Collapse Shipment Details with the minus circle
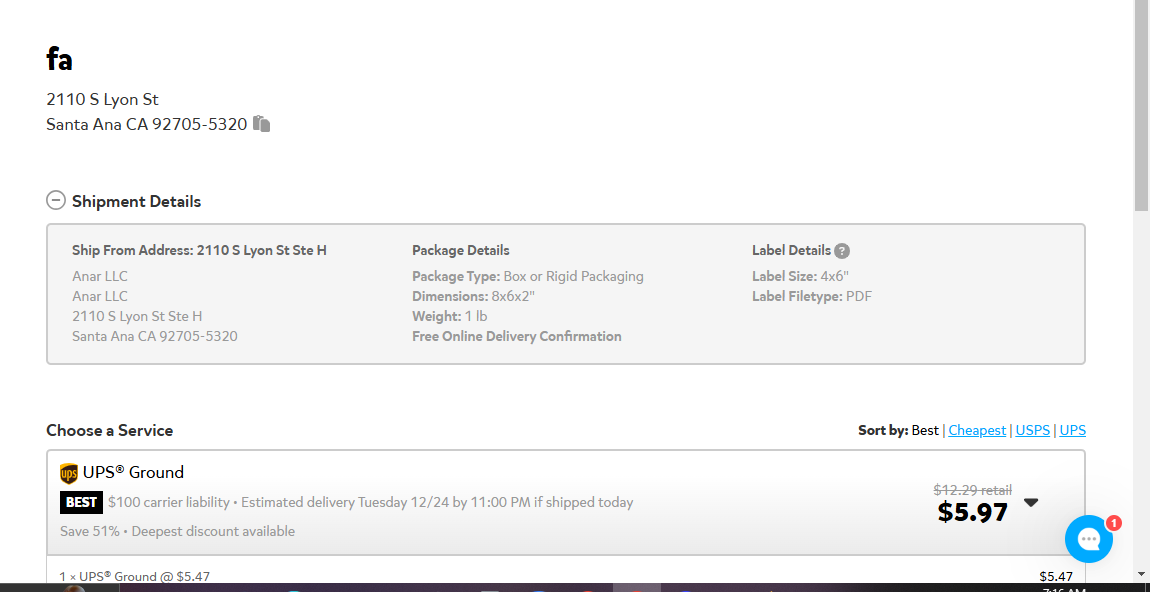 pyautogui.click(x=56, y=200)
